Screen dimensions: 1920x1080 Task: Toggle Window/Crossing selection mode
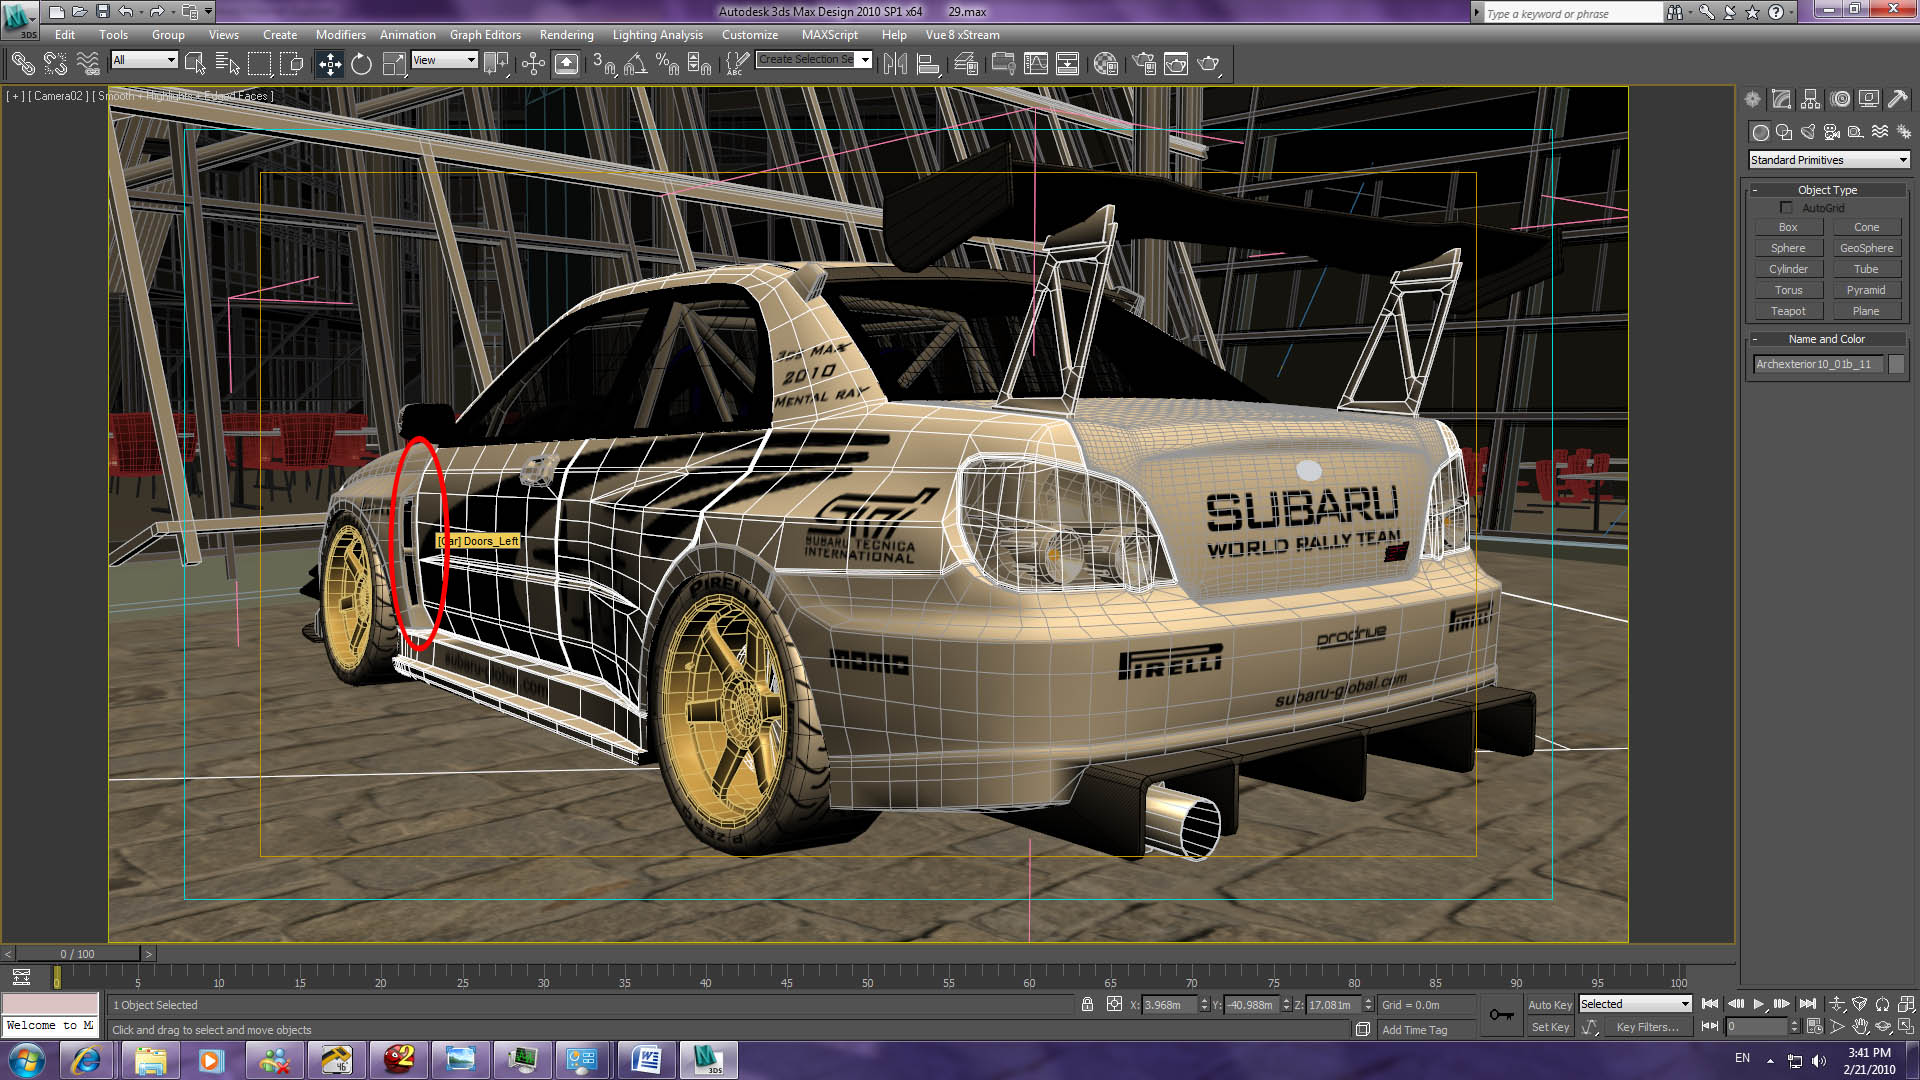click(x=292, y=64)
